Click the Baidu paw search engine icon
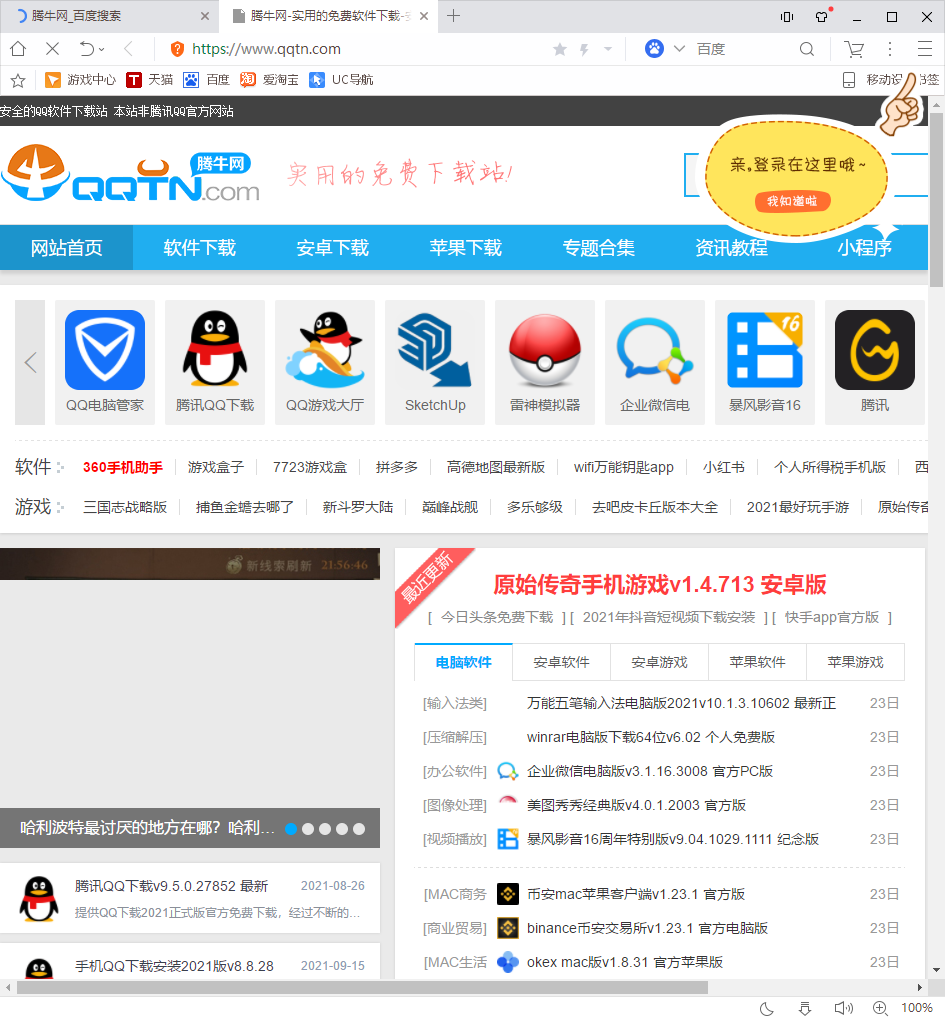This screenshot has height=1020, width=945. pos(654,49)
